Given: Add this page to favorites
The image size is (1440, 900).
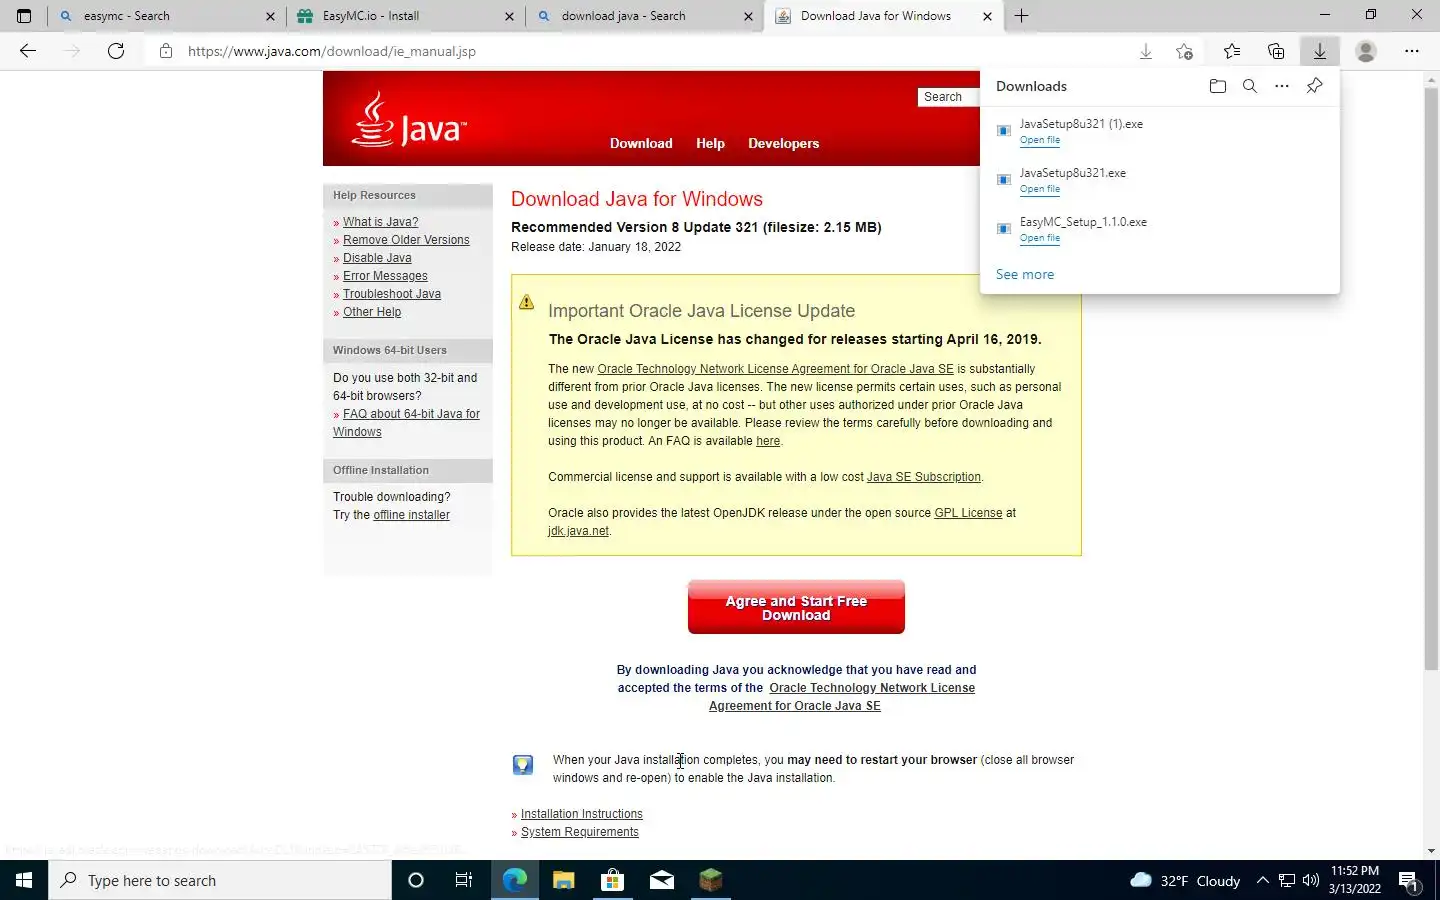Looking at the screenshot, I should [x=1184, y=51].
